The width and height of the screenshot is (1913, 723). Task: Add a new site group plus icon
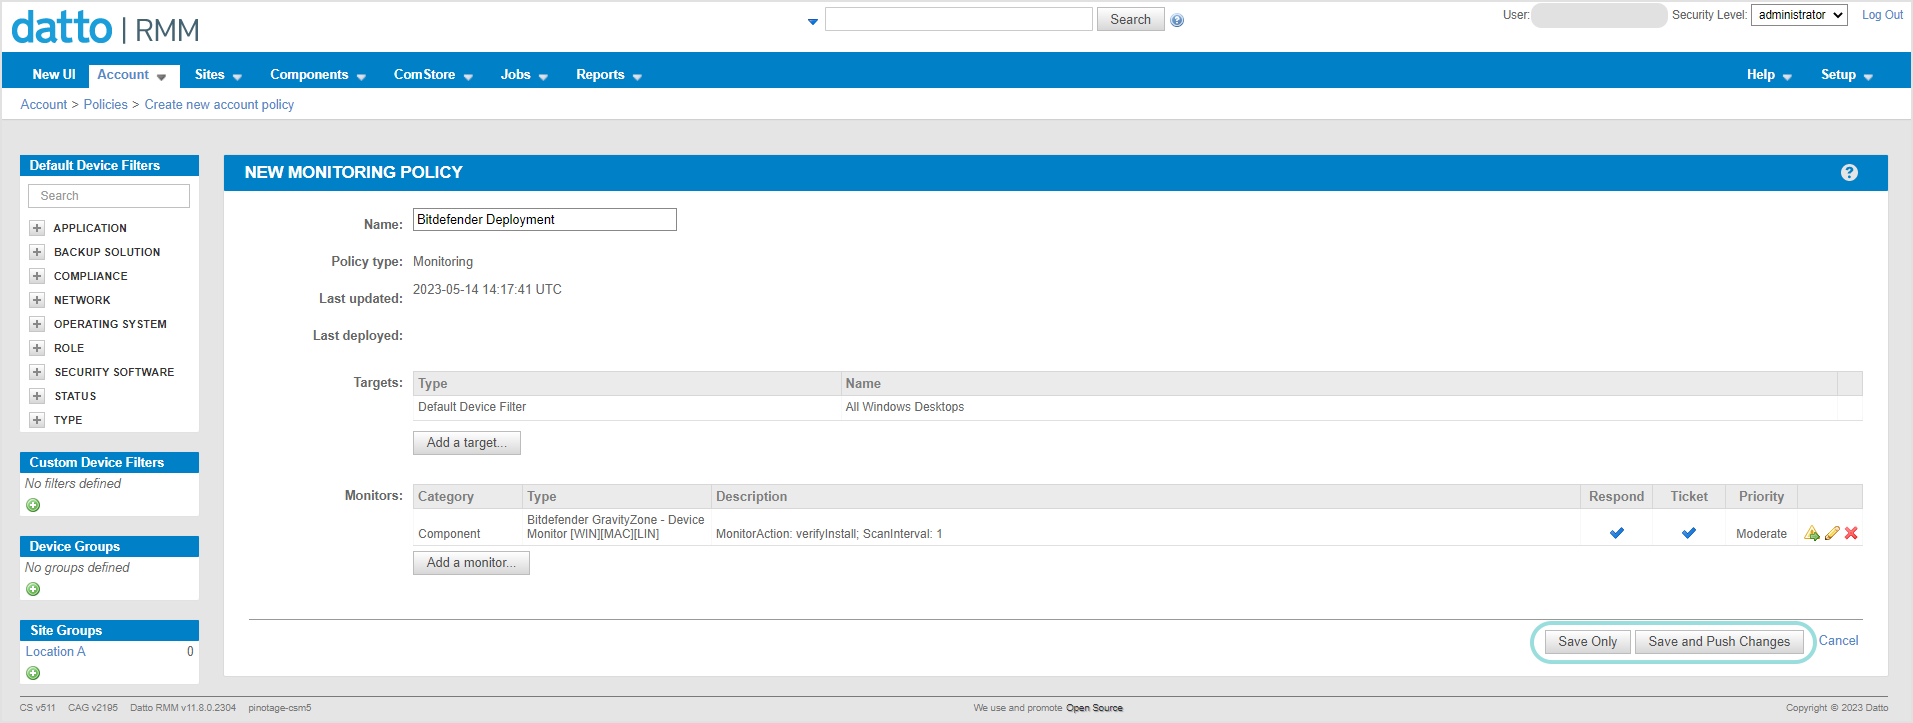33,673
